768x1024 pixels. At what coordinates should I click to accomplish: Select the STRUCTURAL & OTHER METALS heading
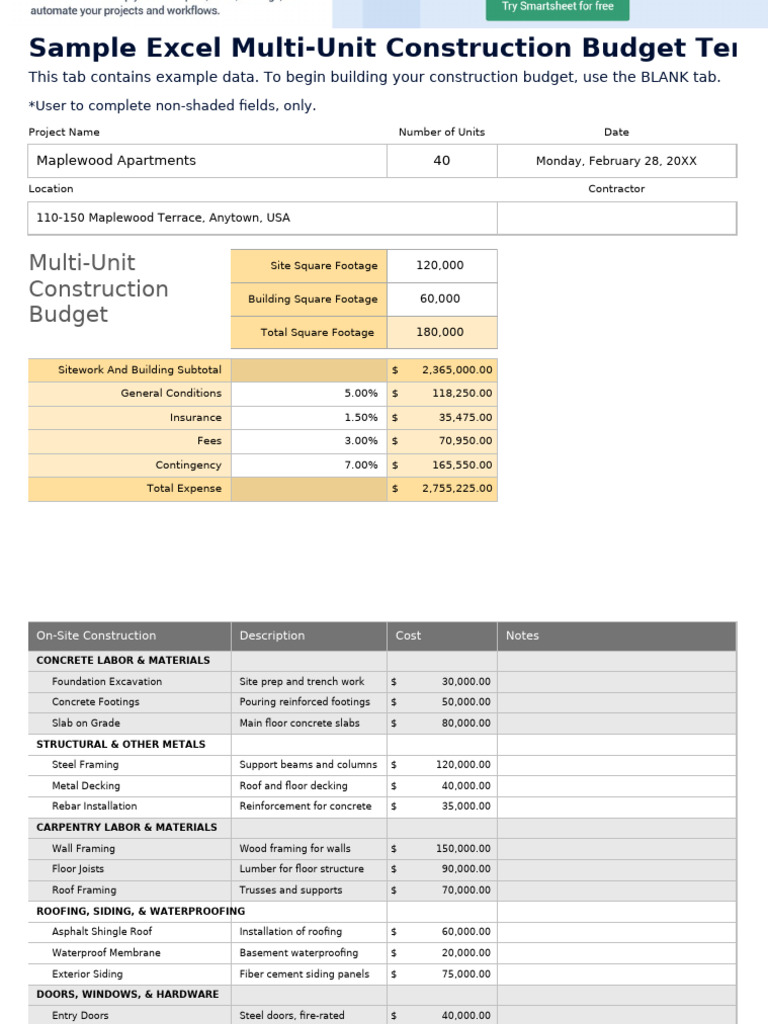tap(121, 744)
